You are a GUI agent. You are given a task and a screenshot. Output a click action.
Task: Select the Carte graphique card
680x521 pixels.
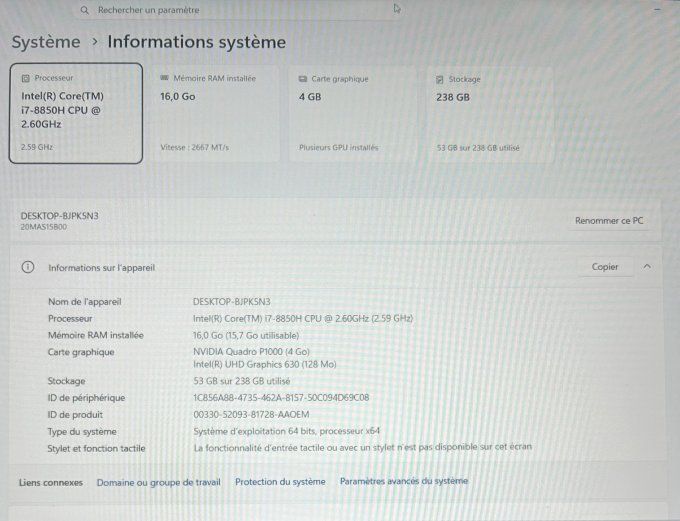click(353, 115)
